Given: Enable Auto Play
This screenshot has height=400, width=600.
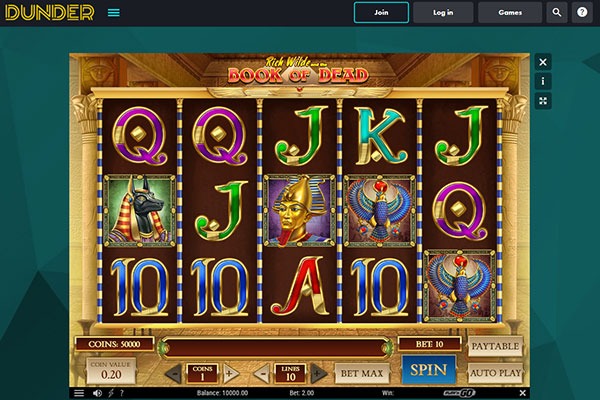Looking at the screenshot, I should point(495,373).
